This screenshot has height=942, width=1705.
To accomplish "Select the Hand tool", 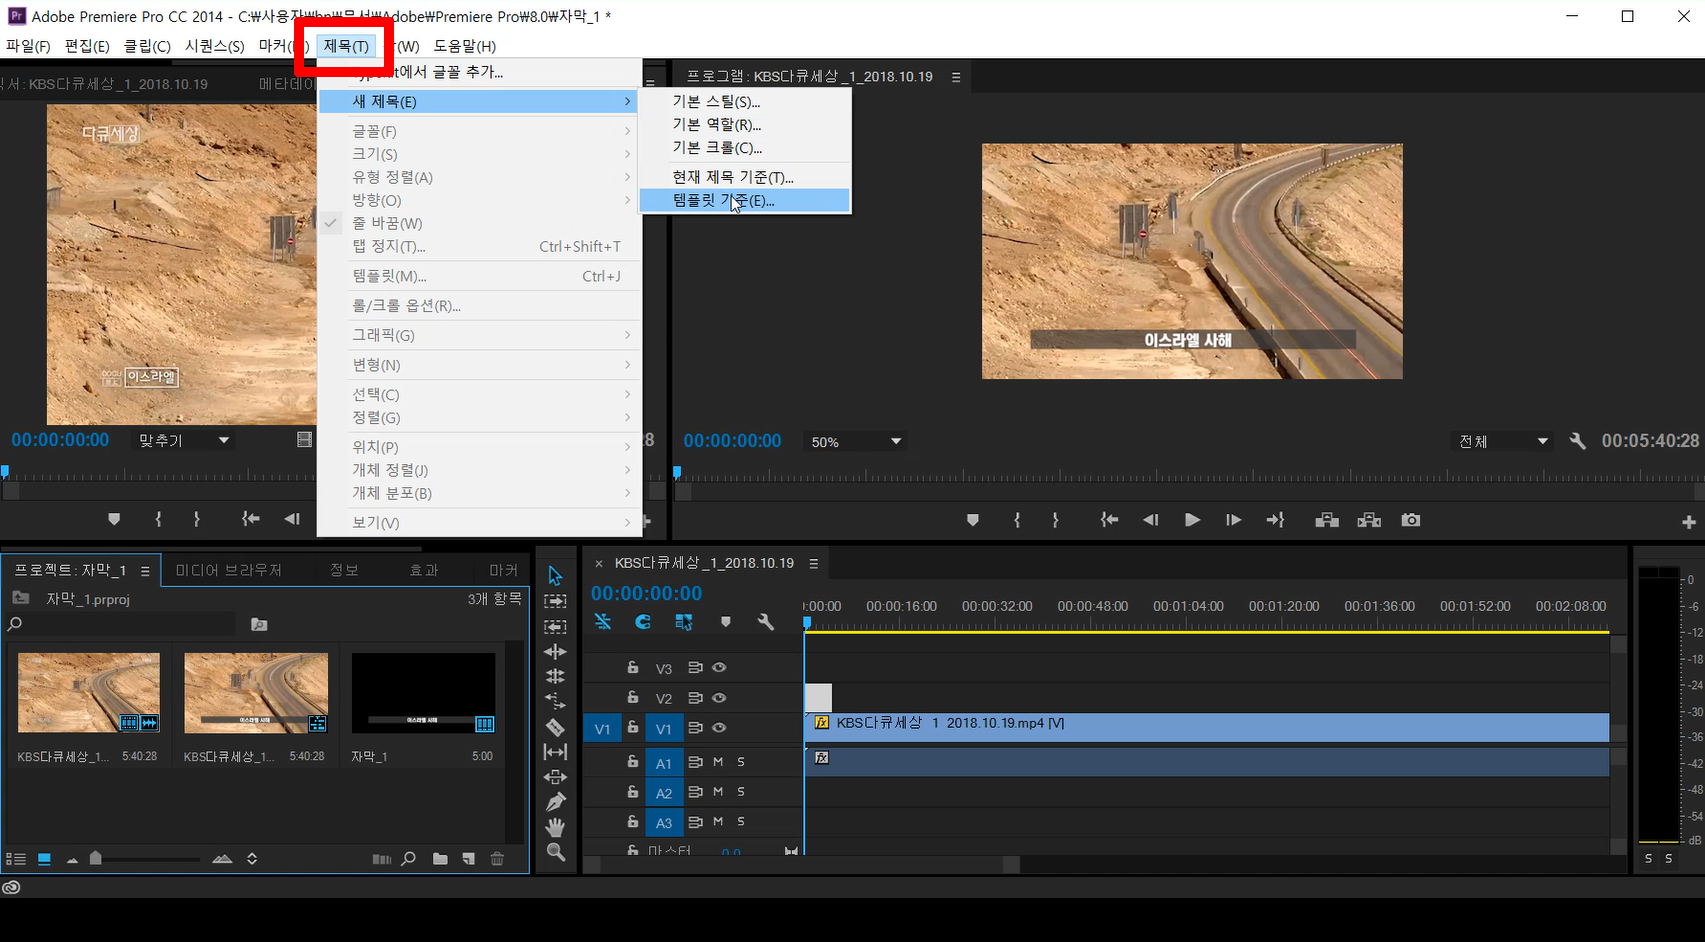I will (x=555, y=827).
